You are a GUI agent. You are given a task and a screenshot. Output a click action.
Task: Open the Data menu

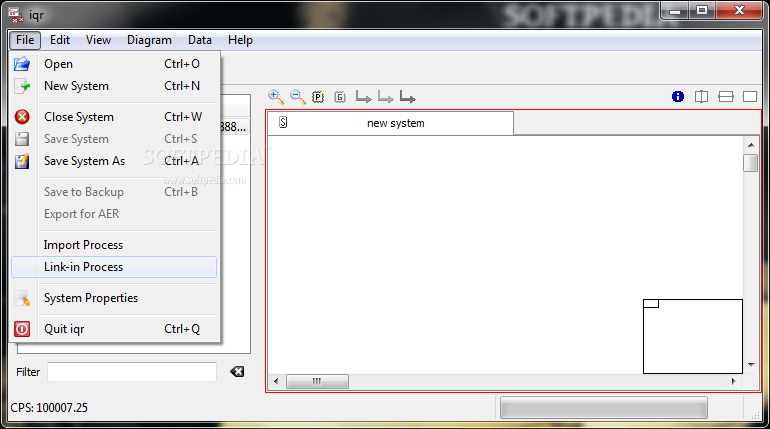point(200,40)
